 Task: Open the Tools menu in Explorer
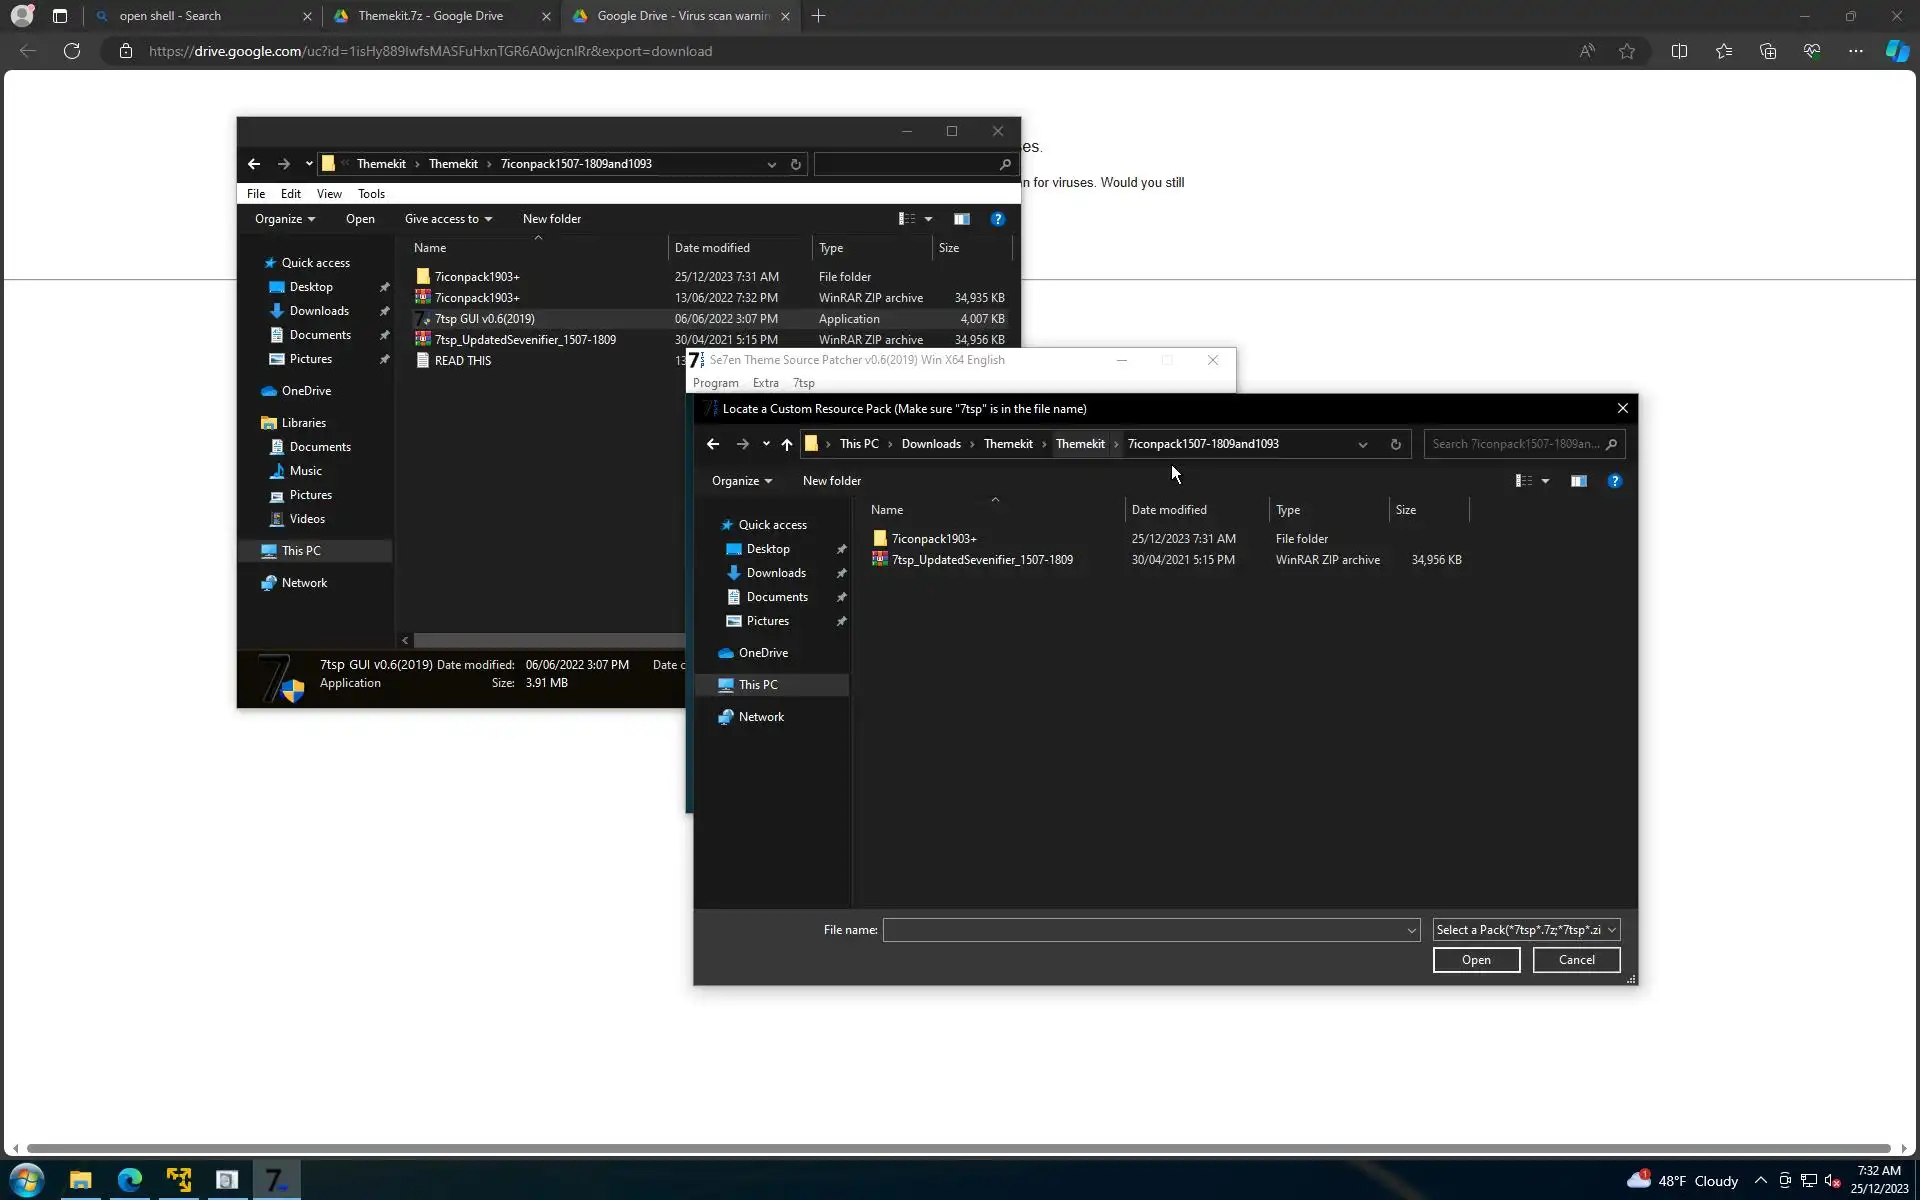(x=371, y=194)
